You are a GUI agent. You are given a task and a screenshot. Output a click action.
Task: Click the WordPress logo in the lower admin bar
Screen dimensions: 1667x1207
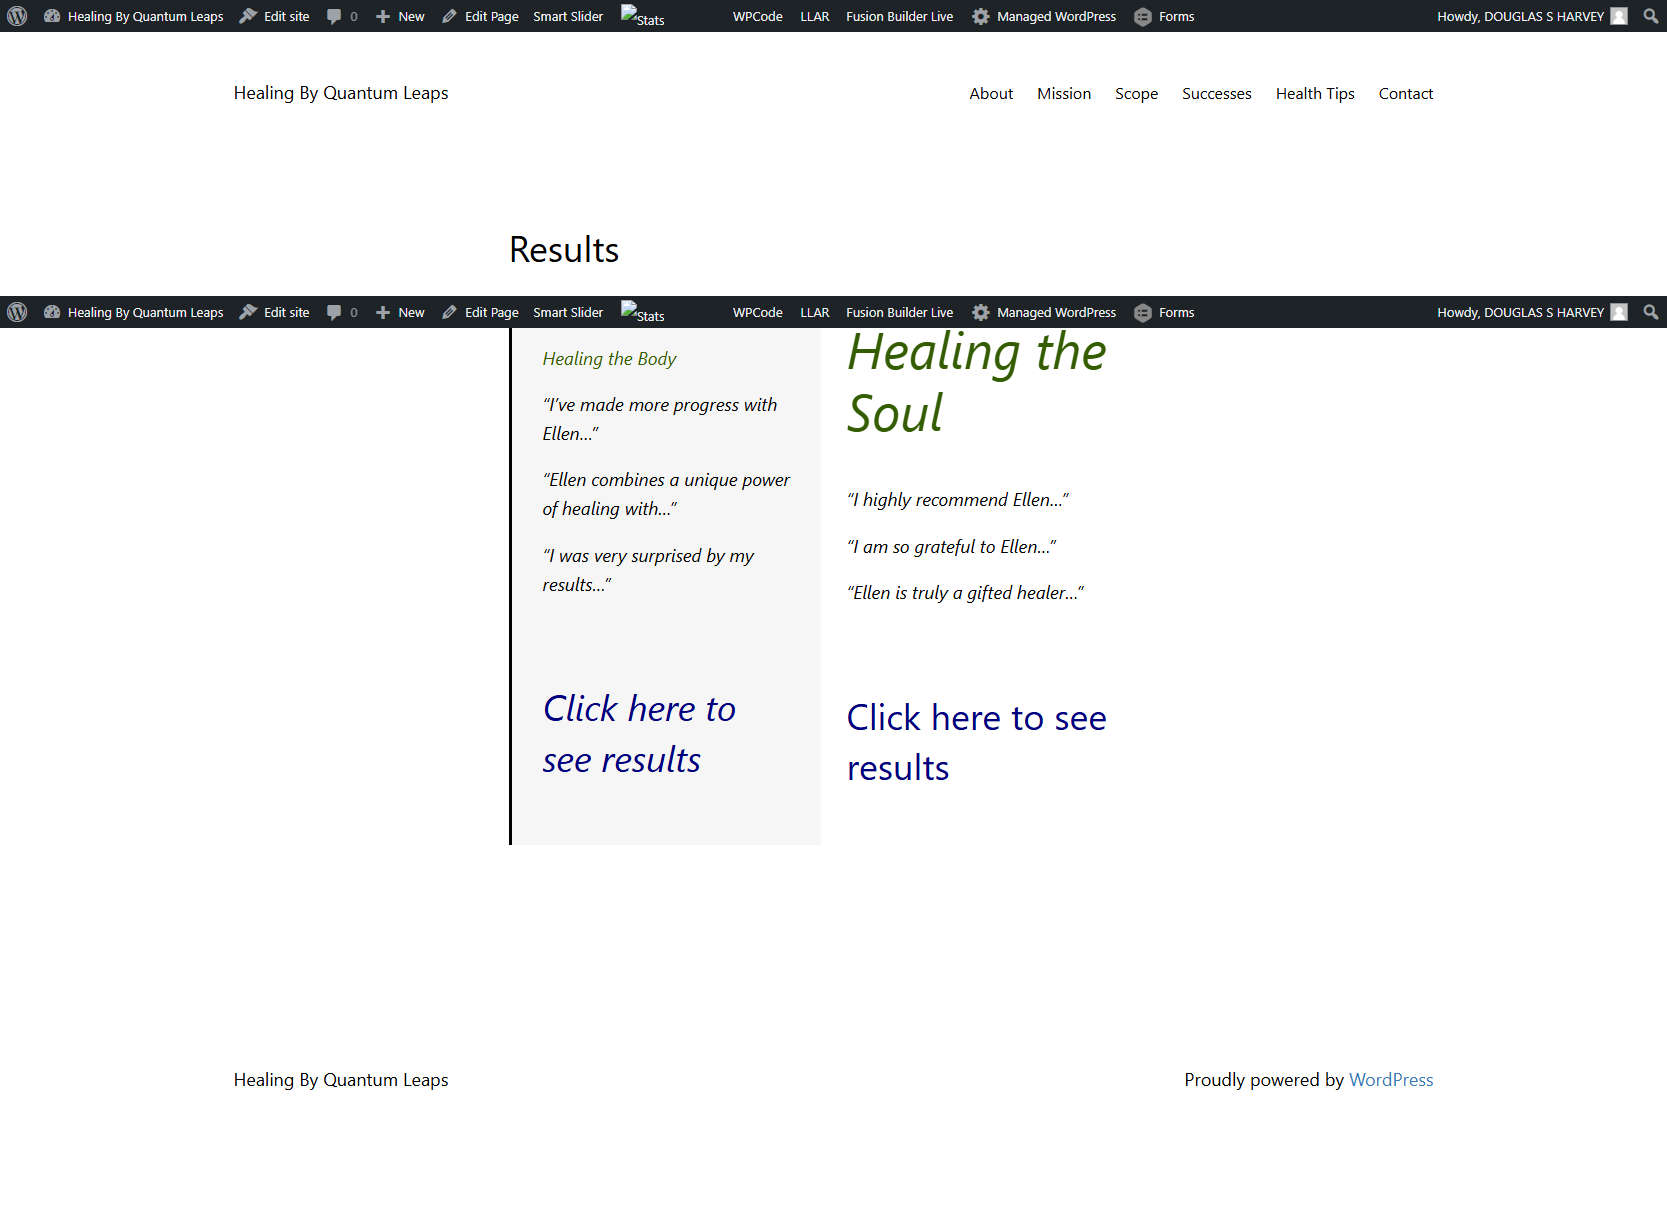click(17, 312)
